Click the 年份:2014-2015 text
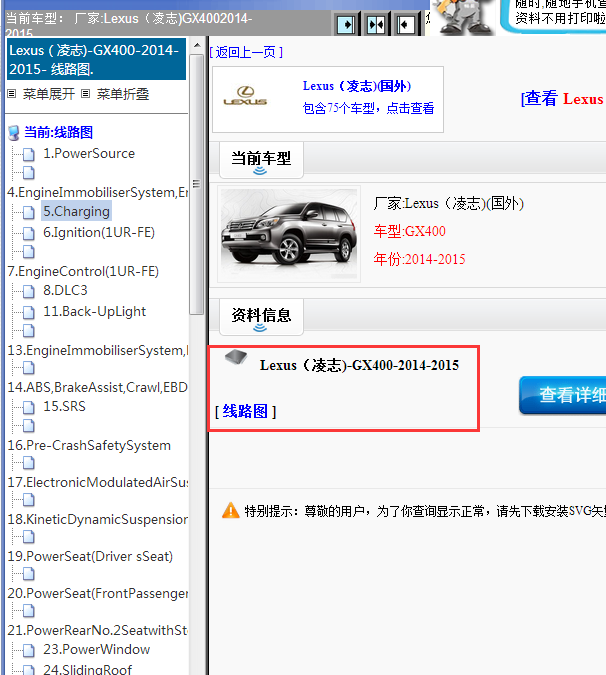 [x=419, y=259]
